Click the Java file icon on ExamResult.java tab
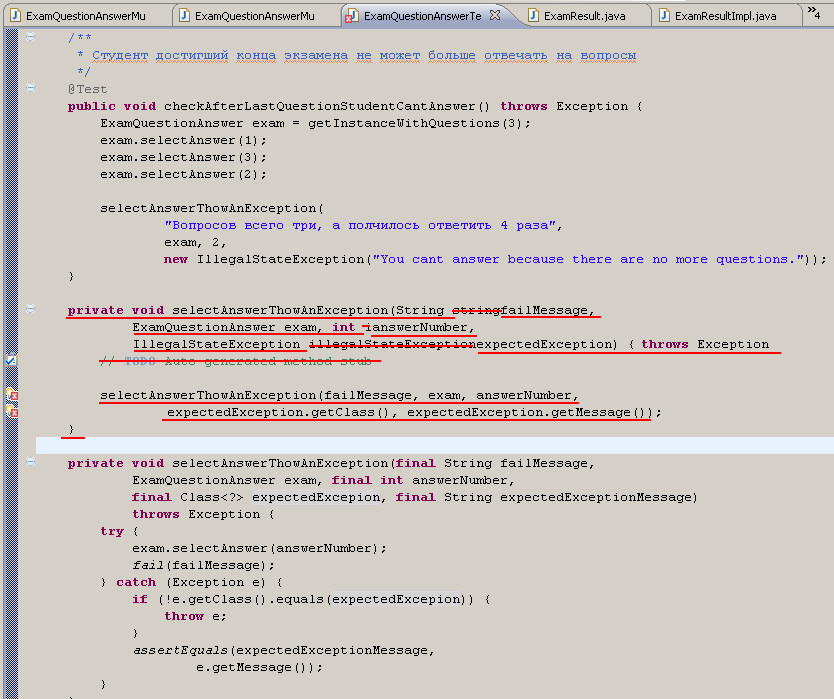Image resolution: width=834 pixels, height=699 pixels. pos(533,14)
